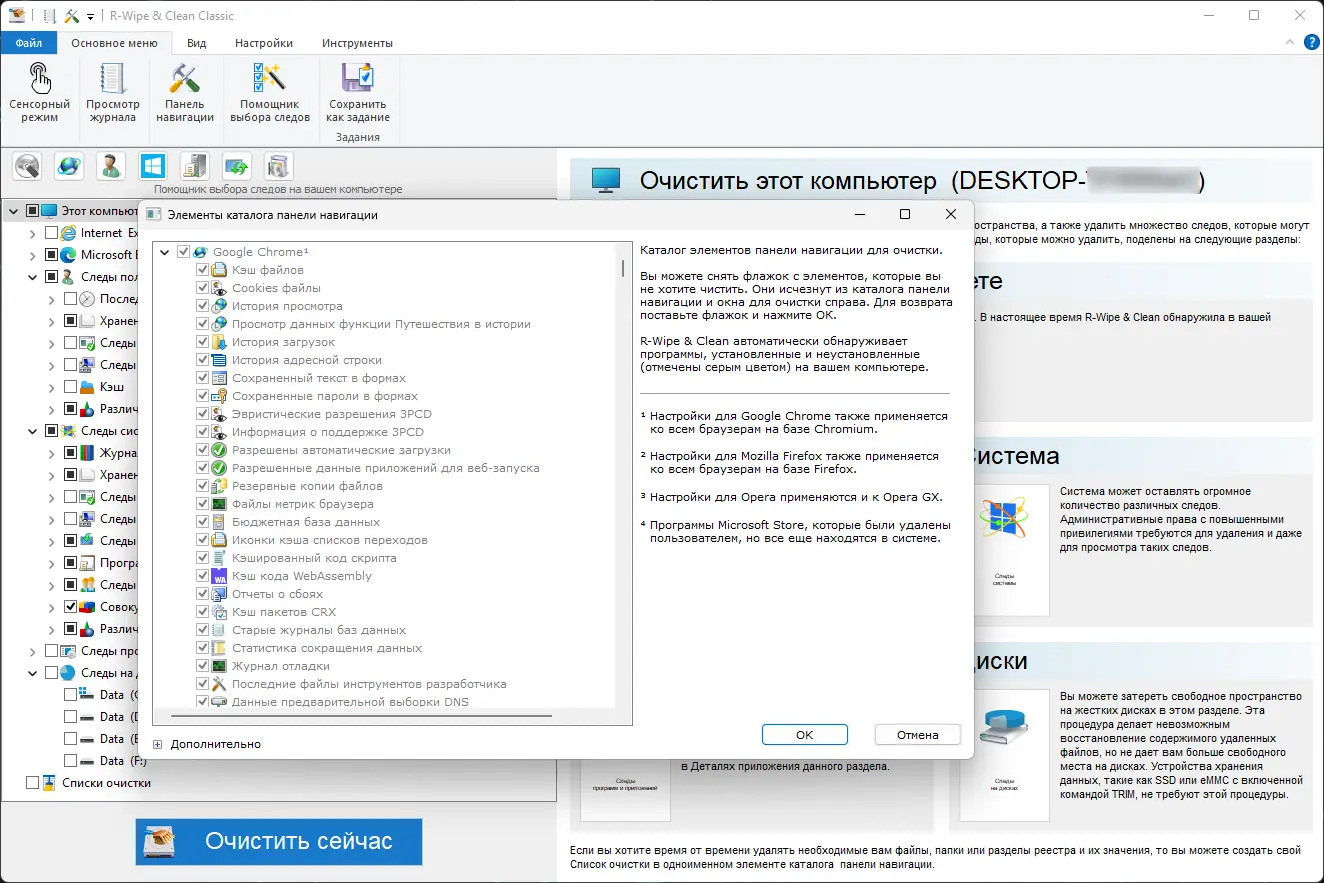Screen dimensions: 1324x883
Task: Uncheck История просмотра checkbox
Action: (x=203, y=306)
